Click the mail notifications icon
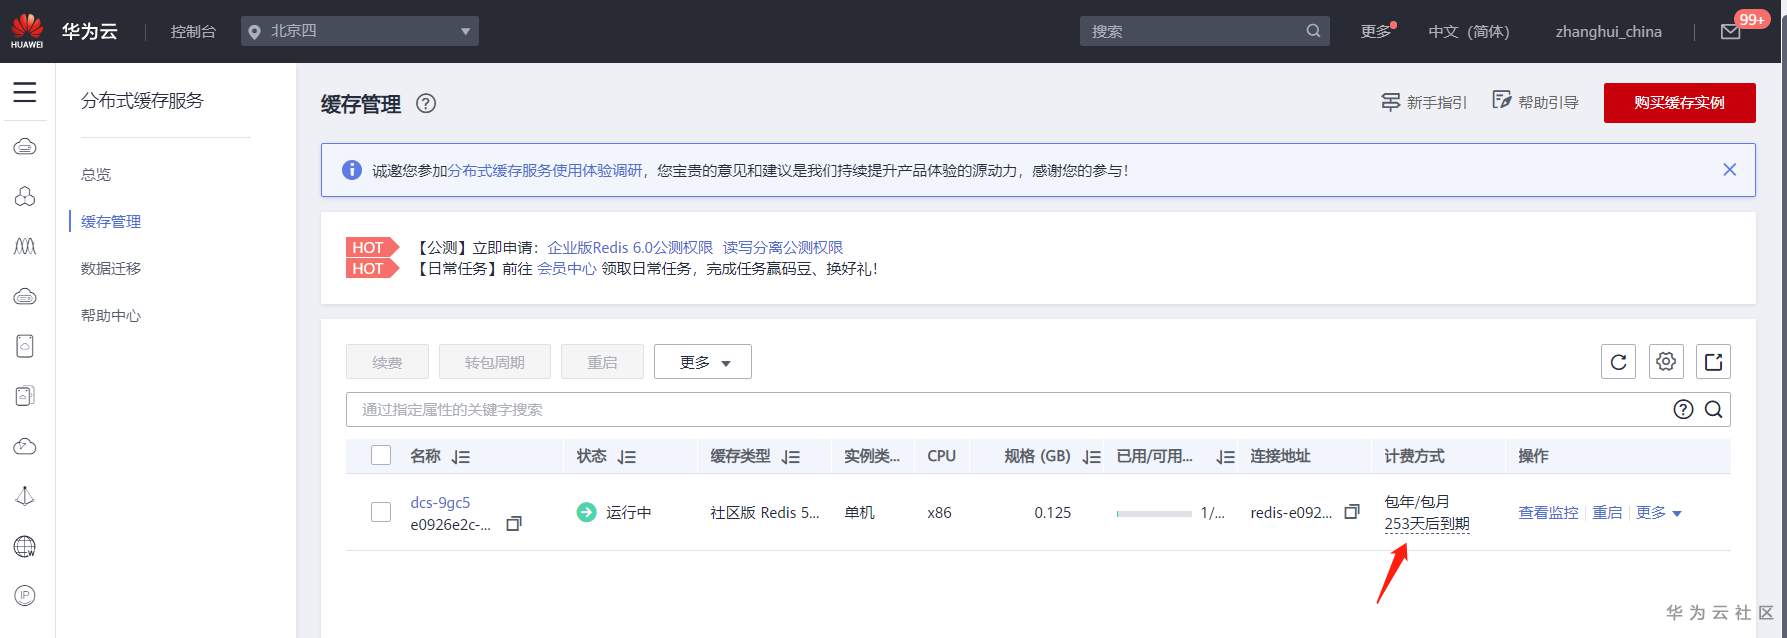 point(1731,32)
